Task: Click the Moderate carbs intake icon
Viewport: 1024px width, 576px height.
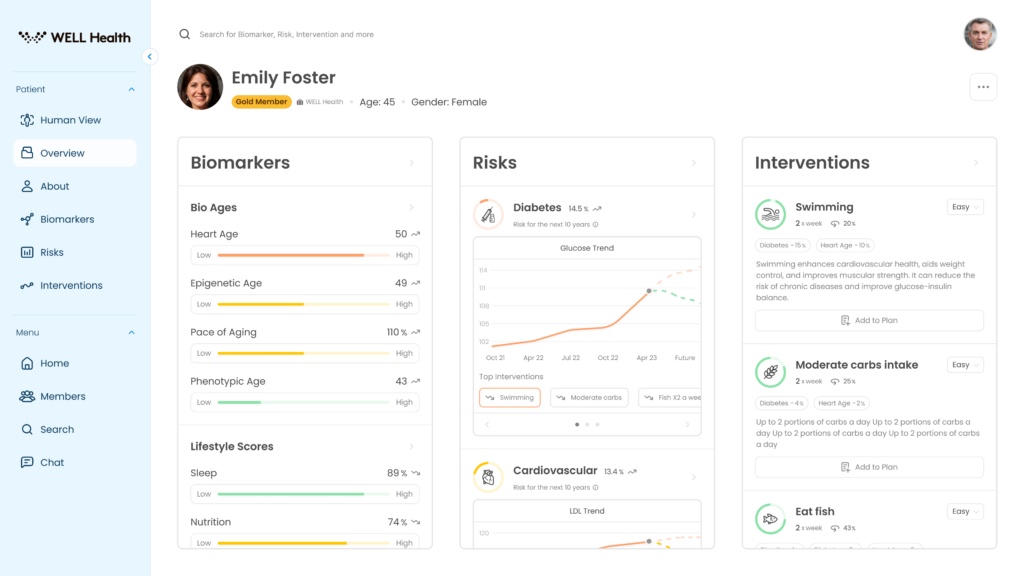Action: pyautogui.click(x=770, y=372)
